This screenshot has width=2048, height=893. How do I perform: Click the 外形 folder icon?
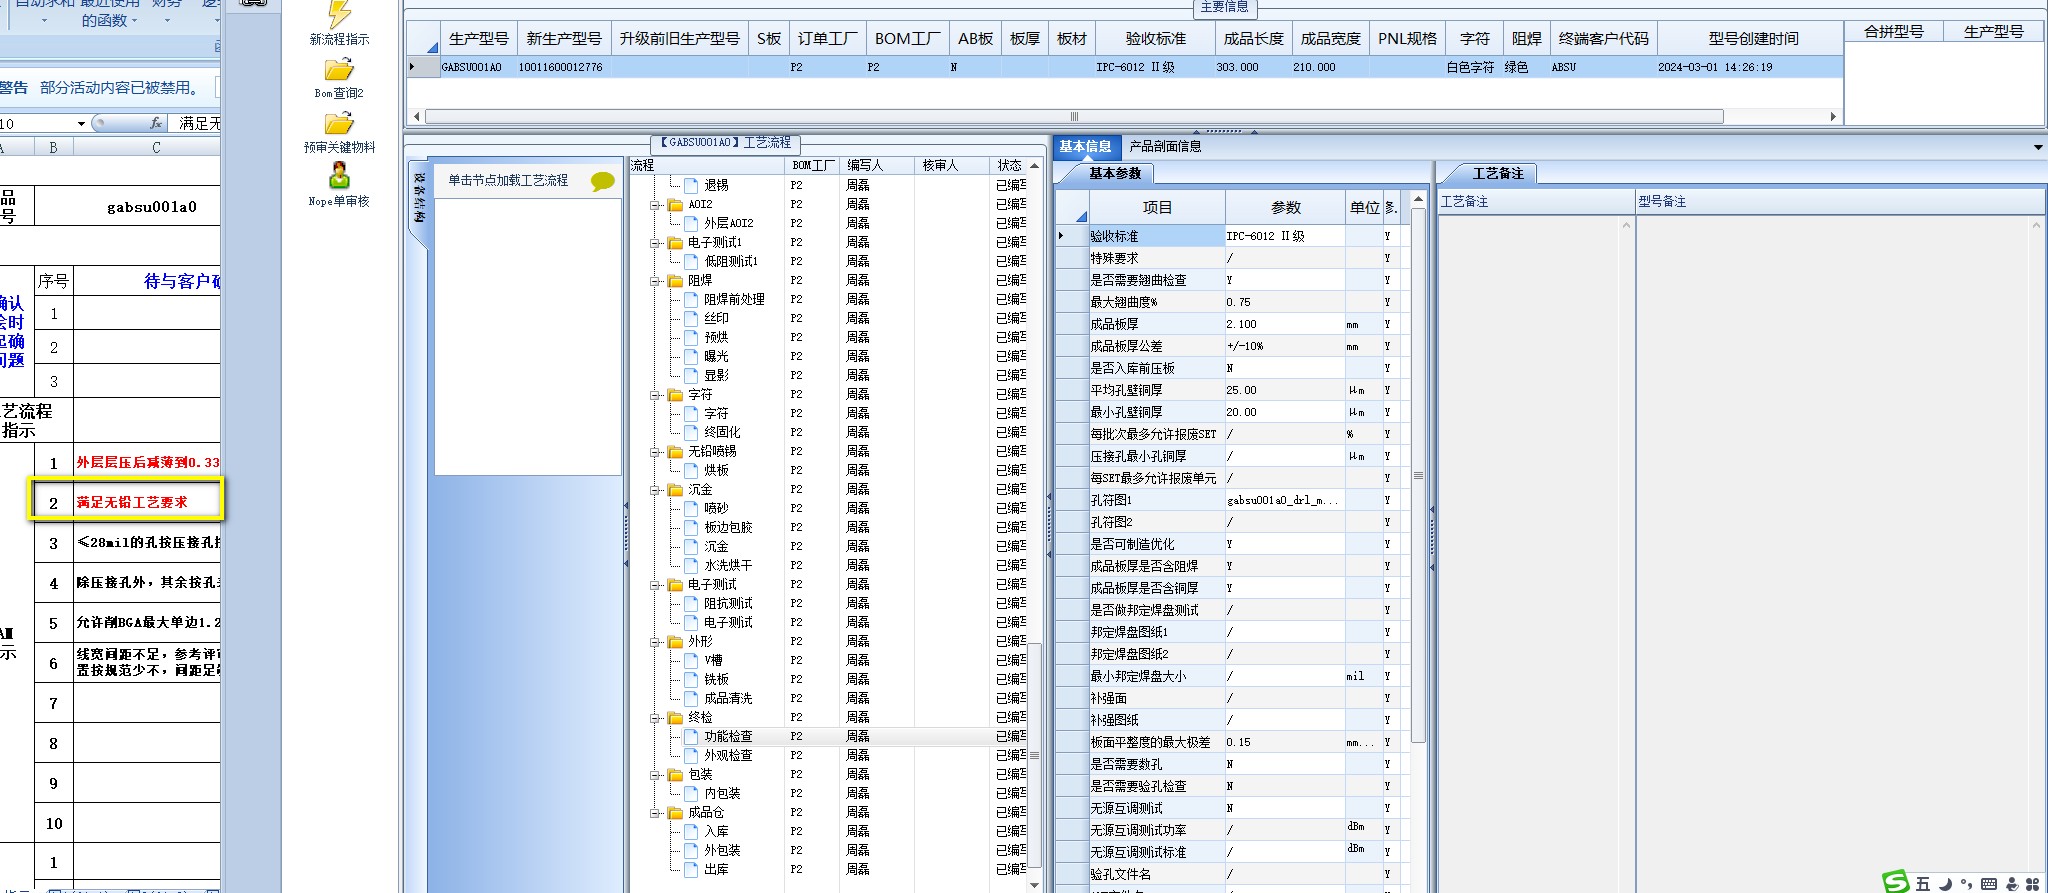point(675,641)
